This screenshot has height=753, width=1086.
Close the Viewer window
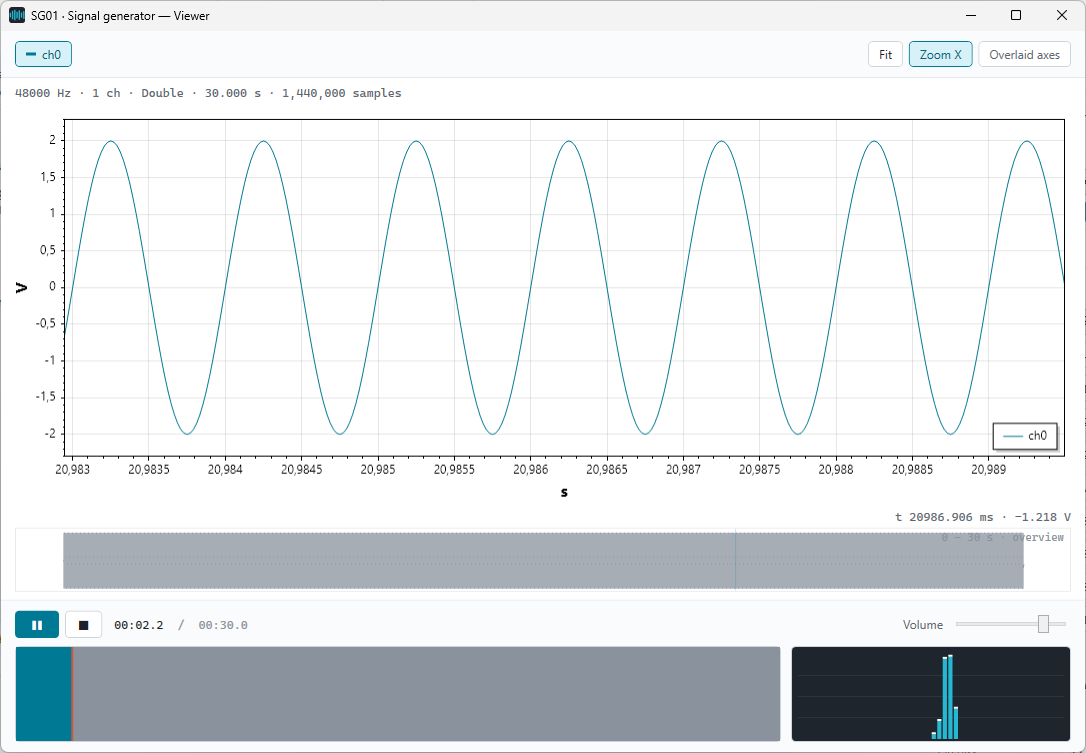[1062, 15]
